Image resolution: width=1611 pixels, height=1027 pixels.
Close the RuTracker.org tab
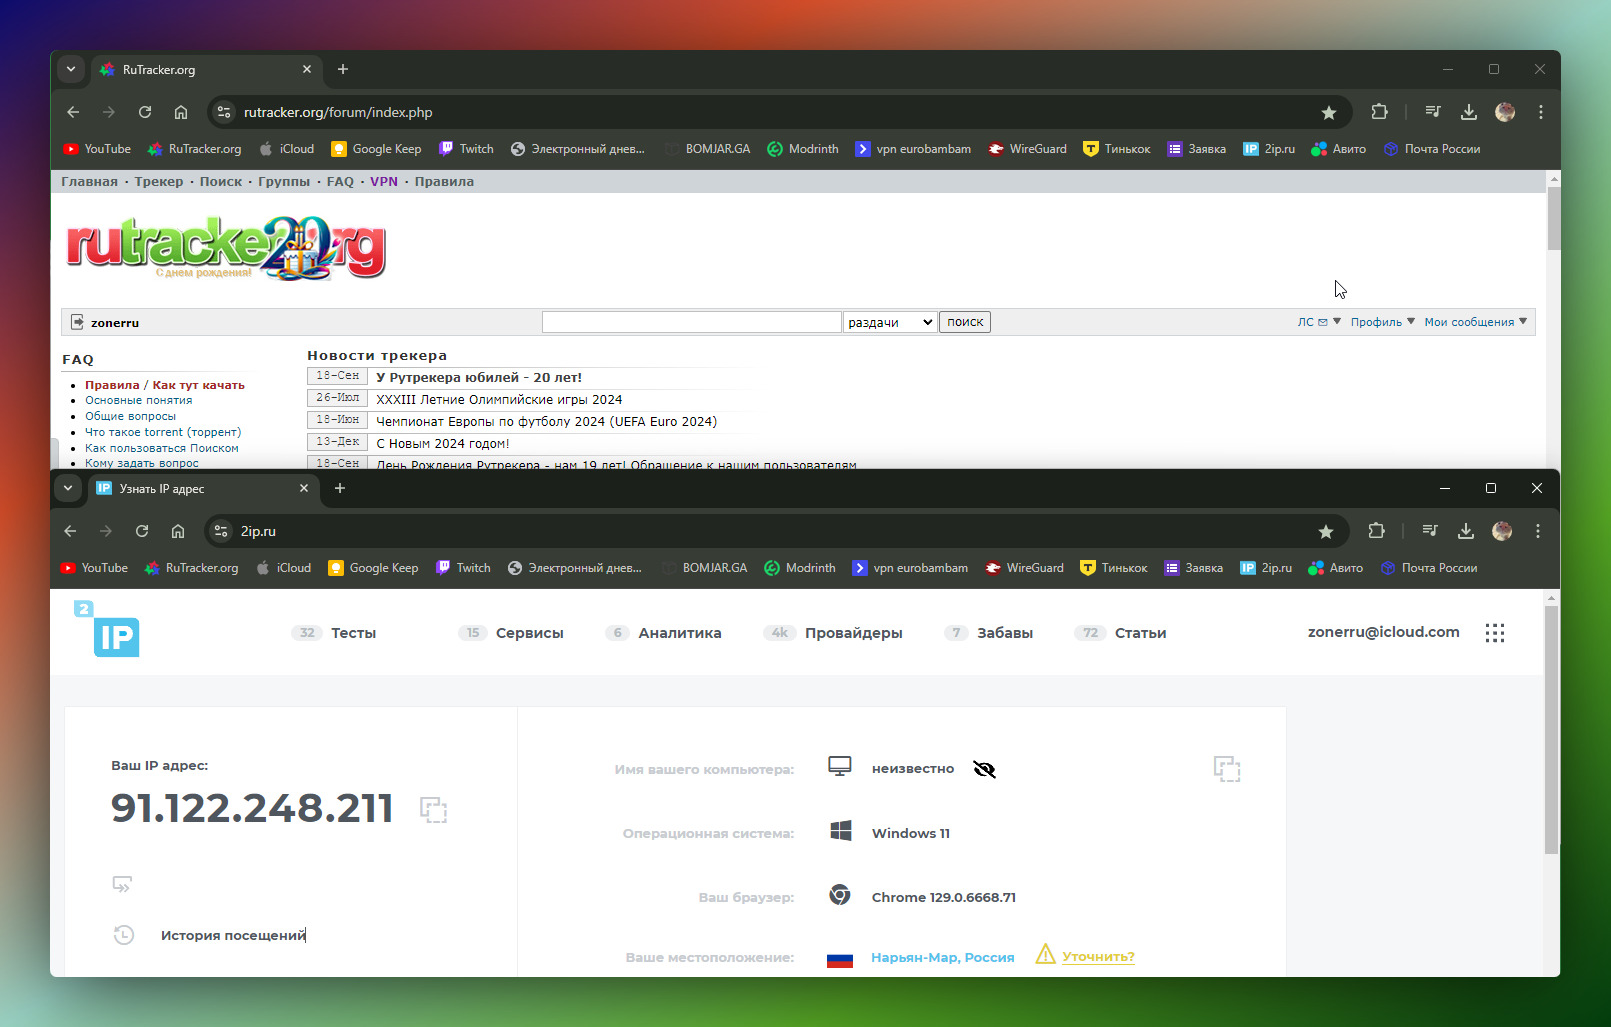coord(307,69)
